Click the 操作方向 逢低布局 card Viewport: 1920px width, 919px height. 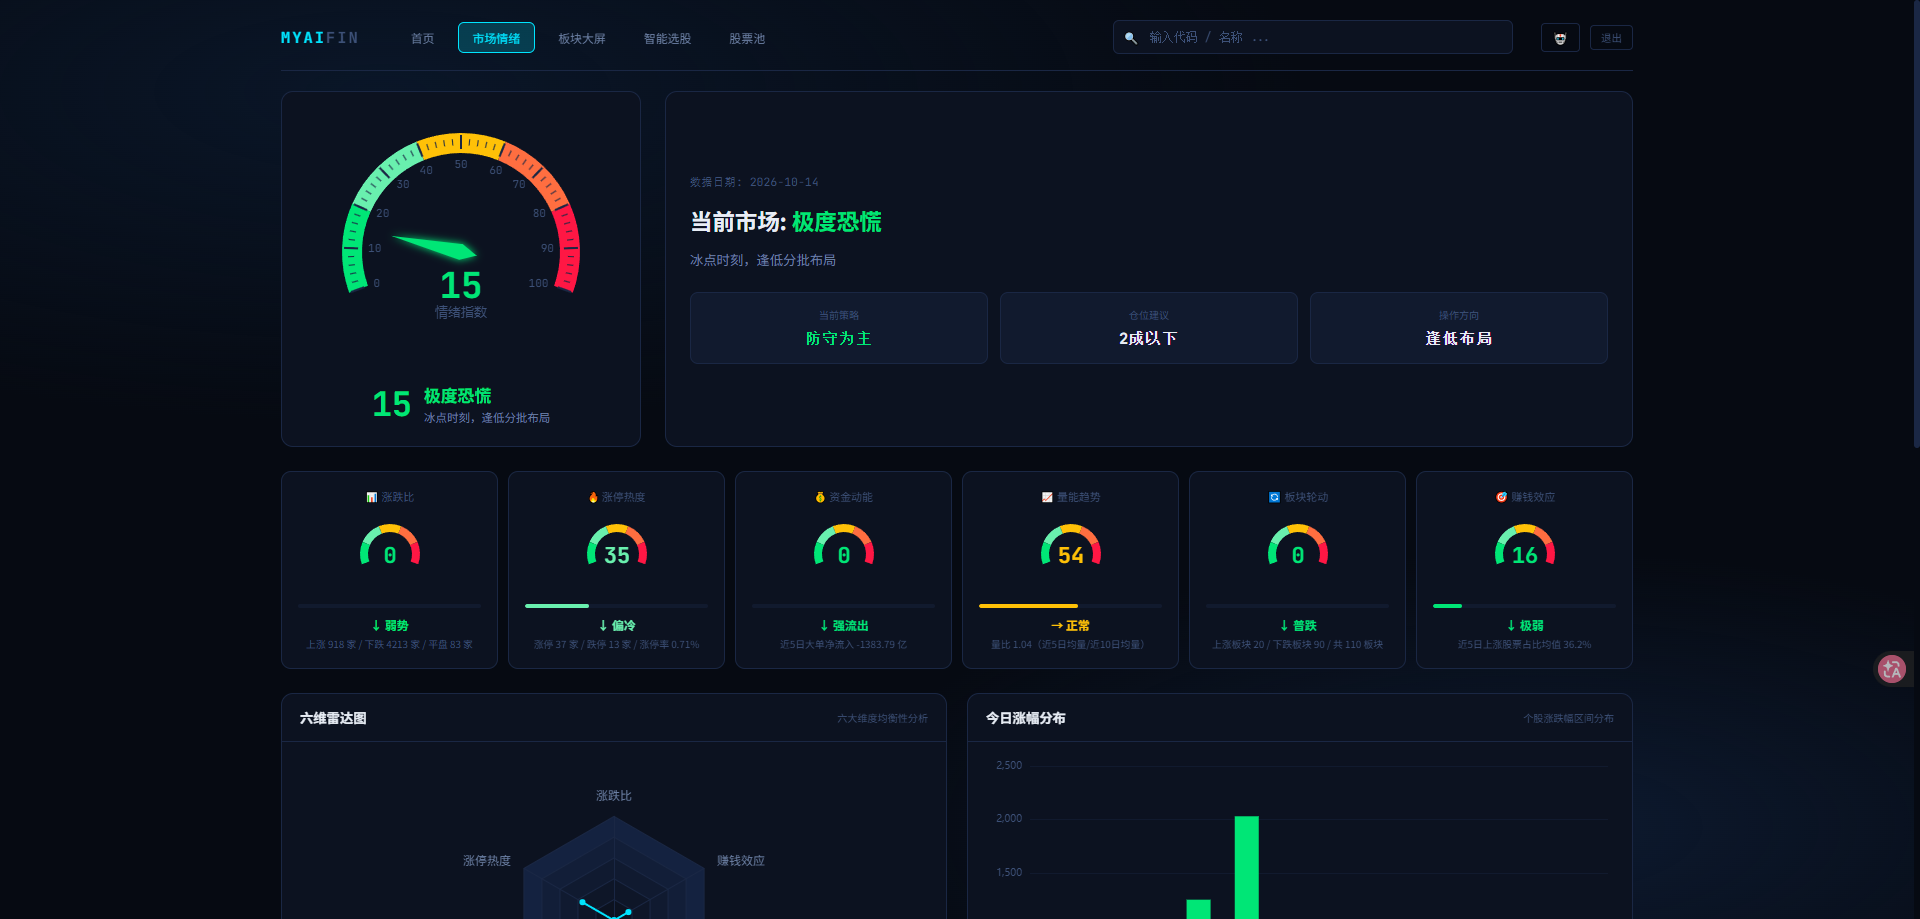[1459, 328]
